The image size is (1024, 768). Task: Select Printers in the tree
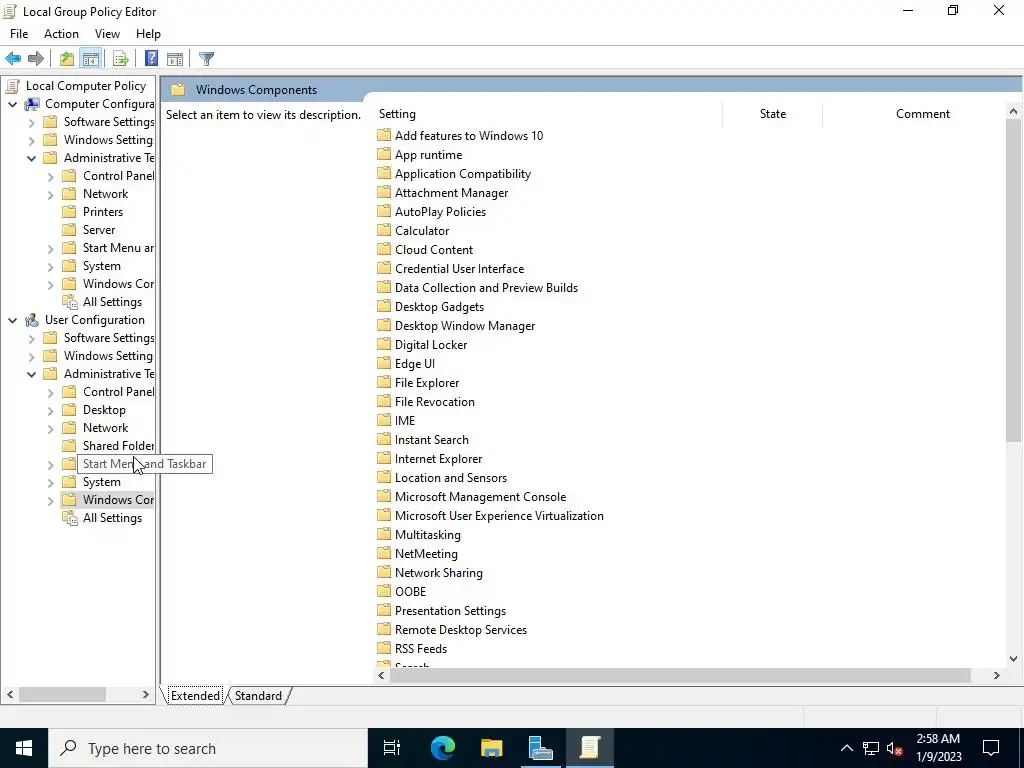pyautogui.click(x=103, y=212)
